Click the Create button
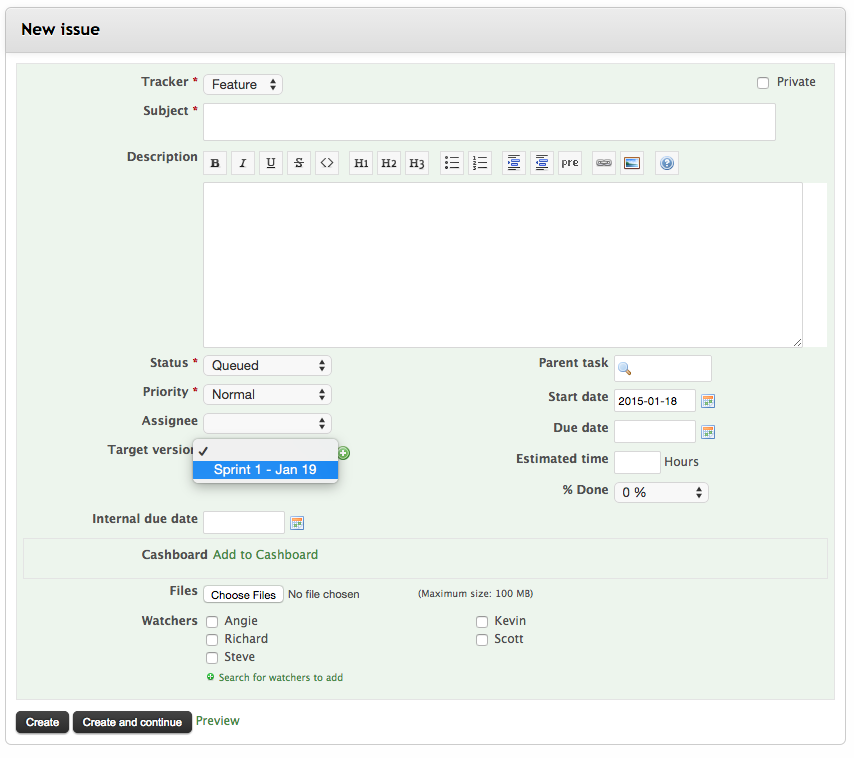Viewport: 854px width, 758px height. 42,722
